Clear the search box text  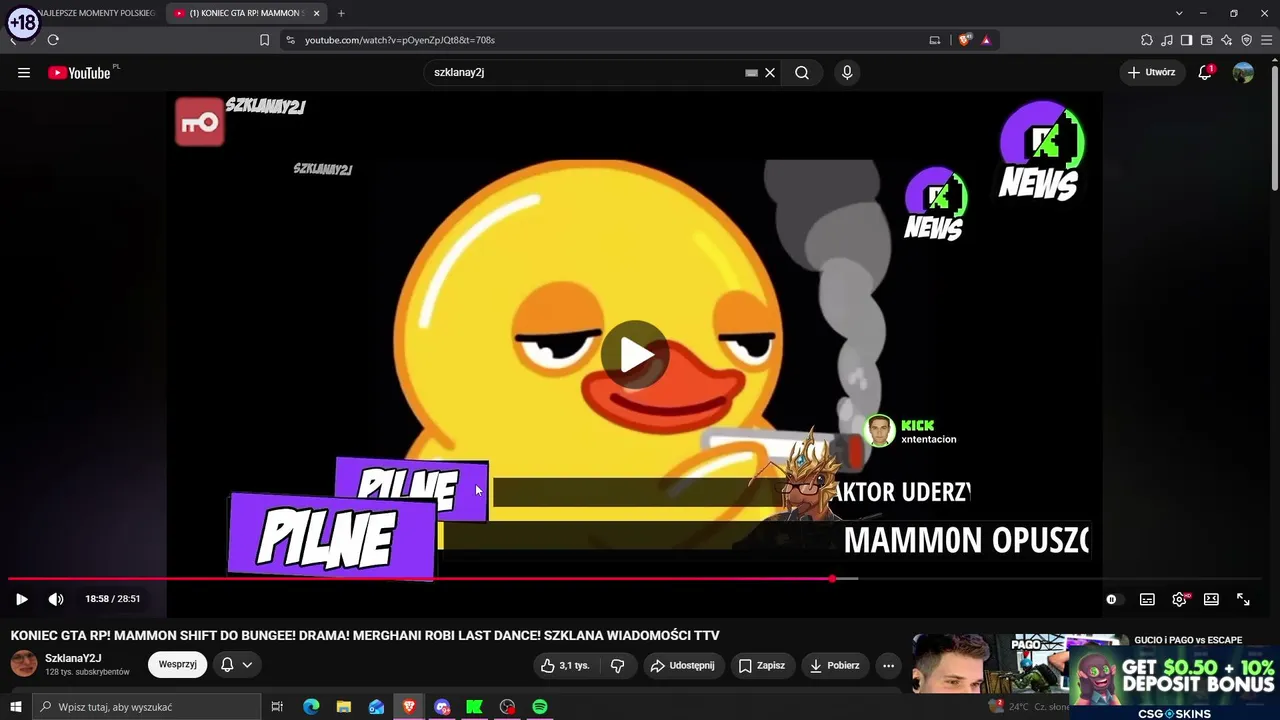coord(770,73)
